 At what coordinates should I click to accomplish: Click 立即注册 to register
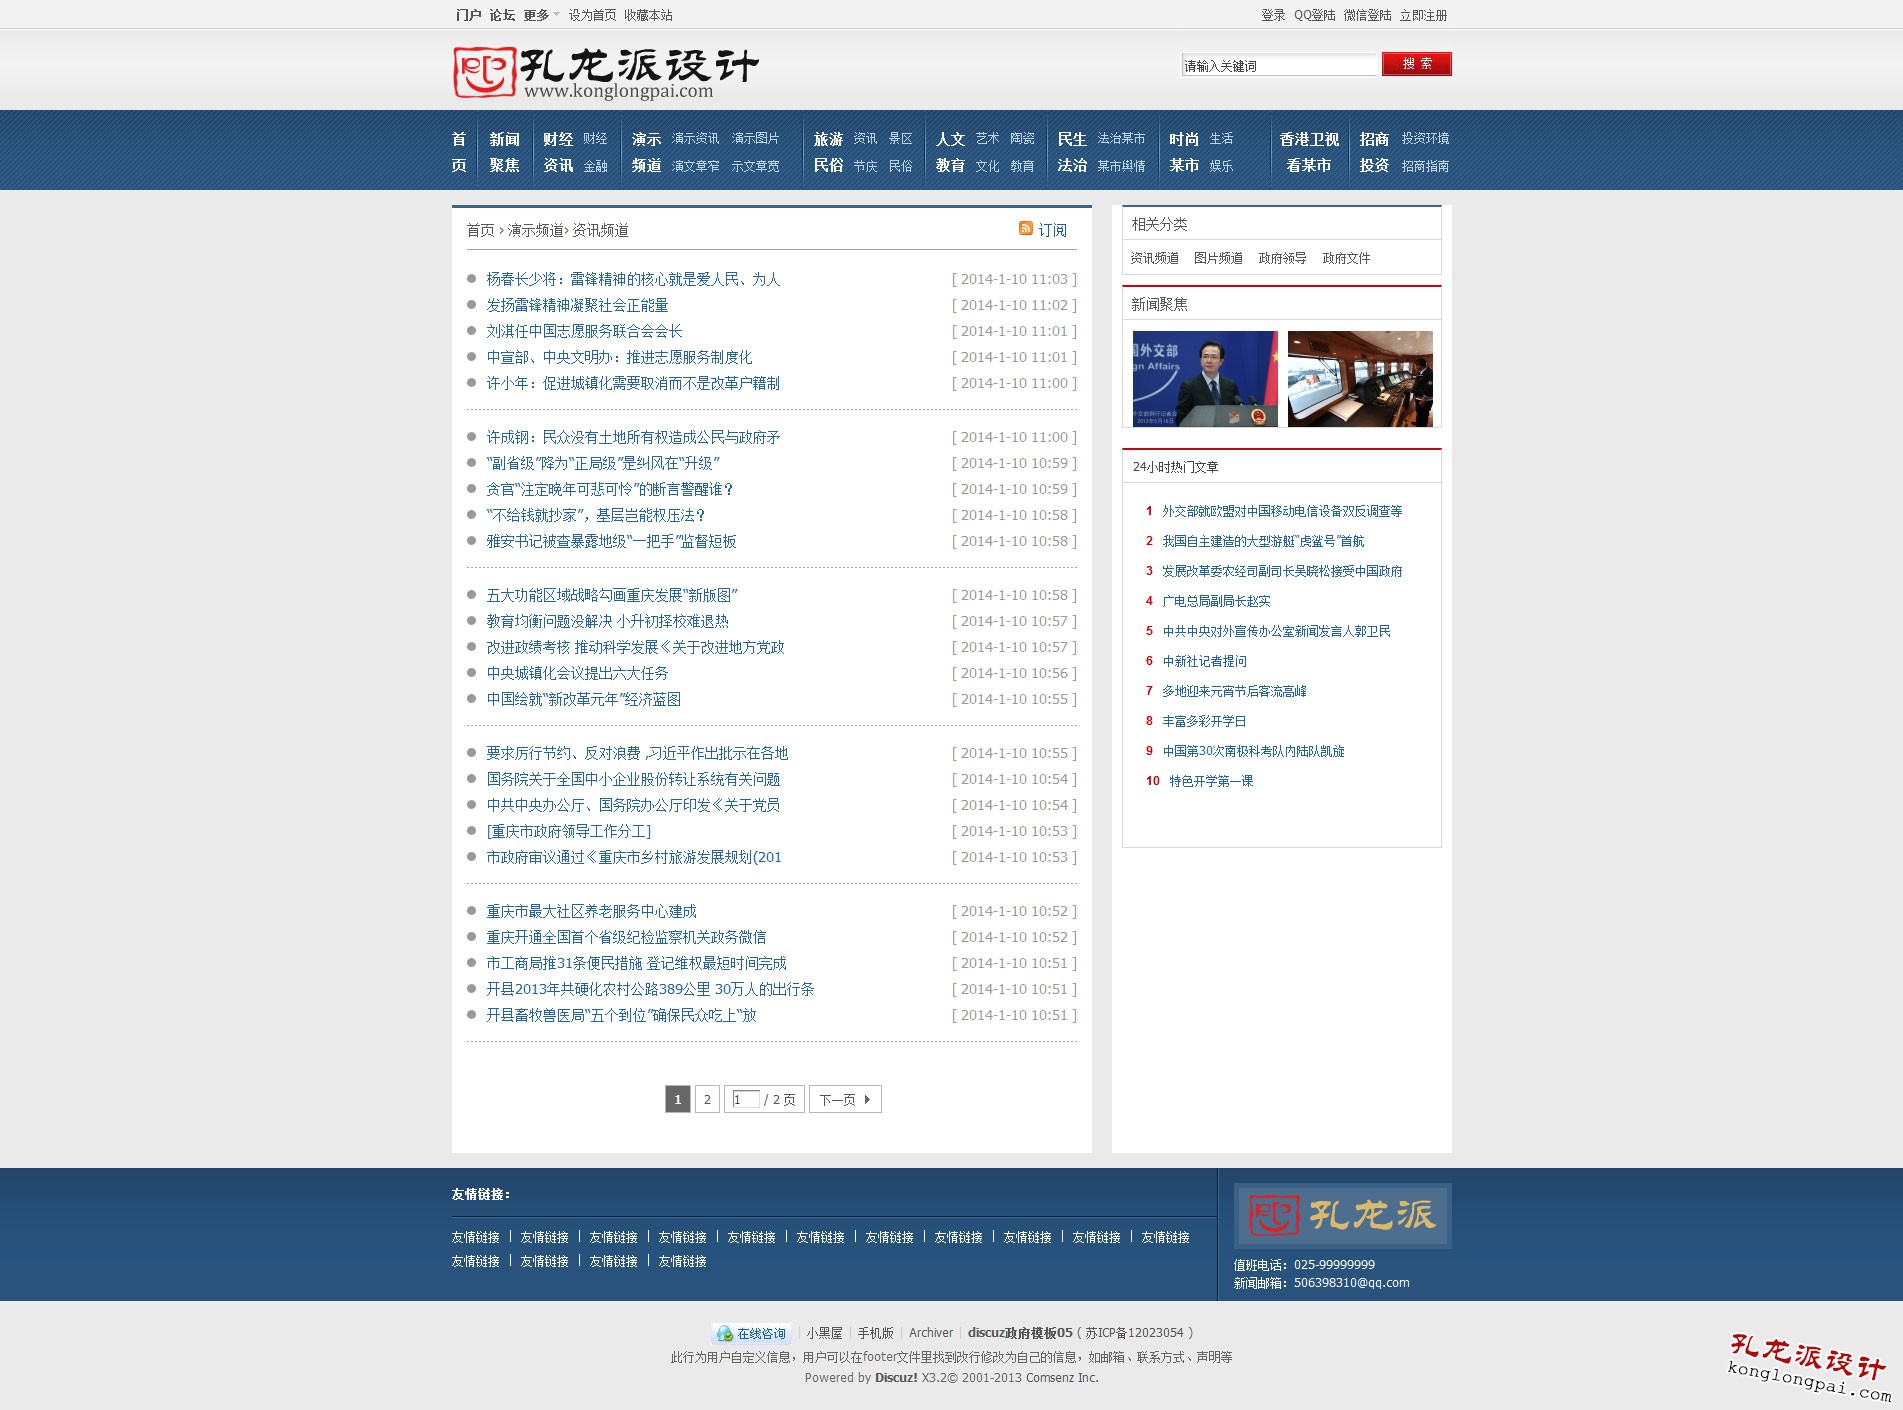[1423, 15]
